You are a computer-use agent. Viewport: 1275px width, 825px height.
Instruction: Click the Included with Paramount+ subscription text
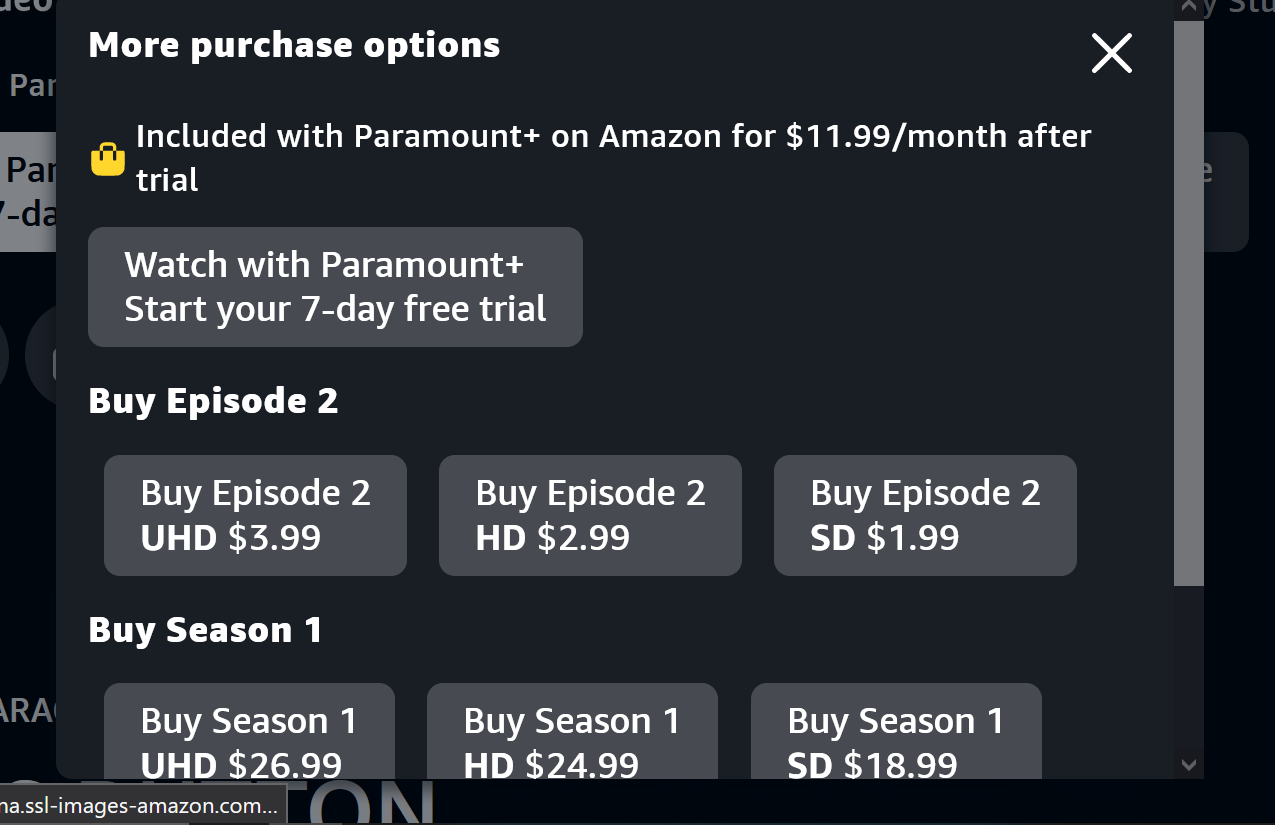point(613,157)
